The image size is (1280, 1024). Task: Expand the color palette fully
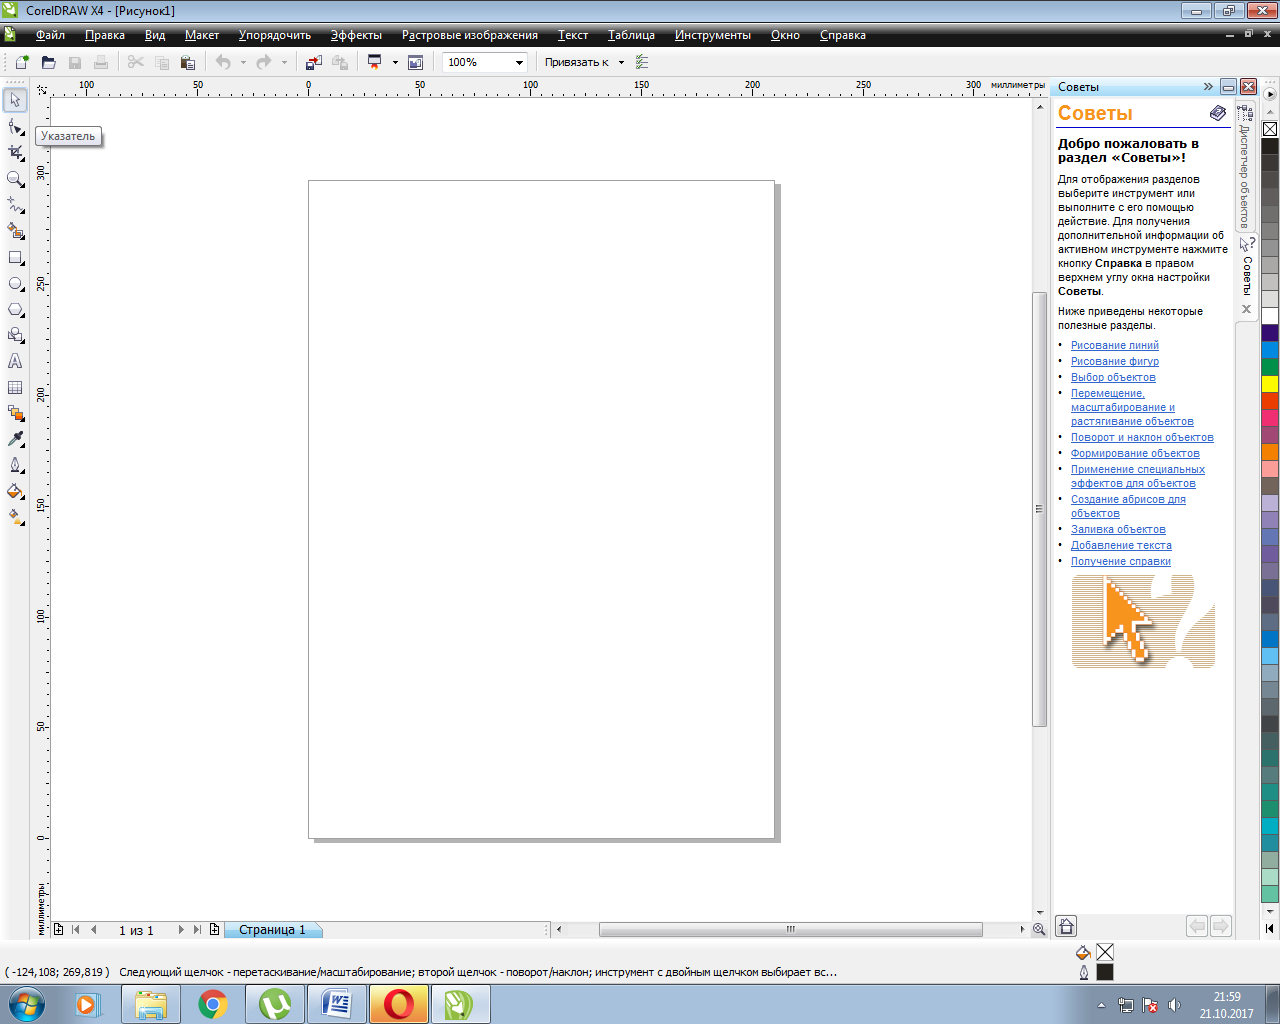point(1270,928)
